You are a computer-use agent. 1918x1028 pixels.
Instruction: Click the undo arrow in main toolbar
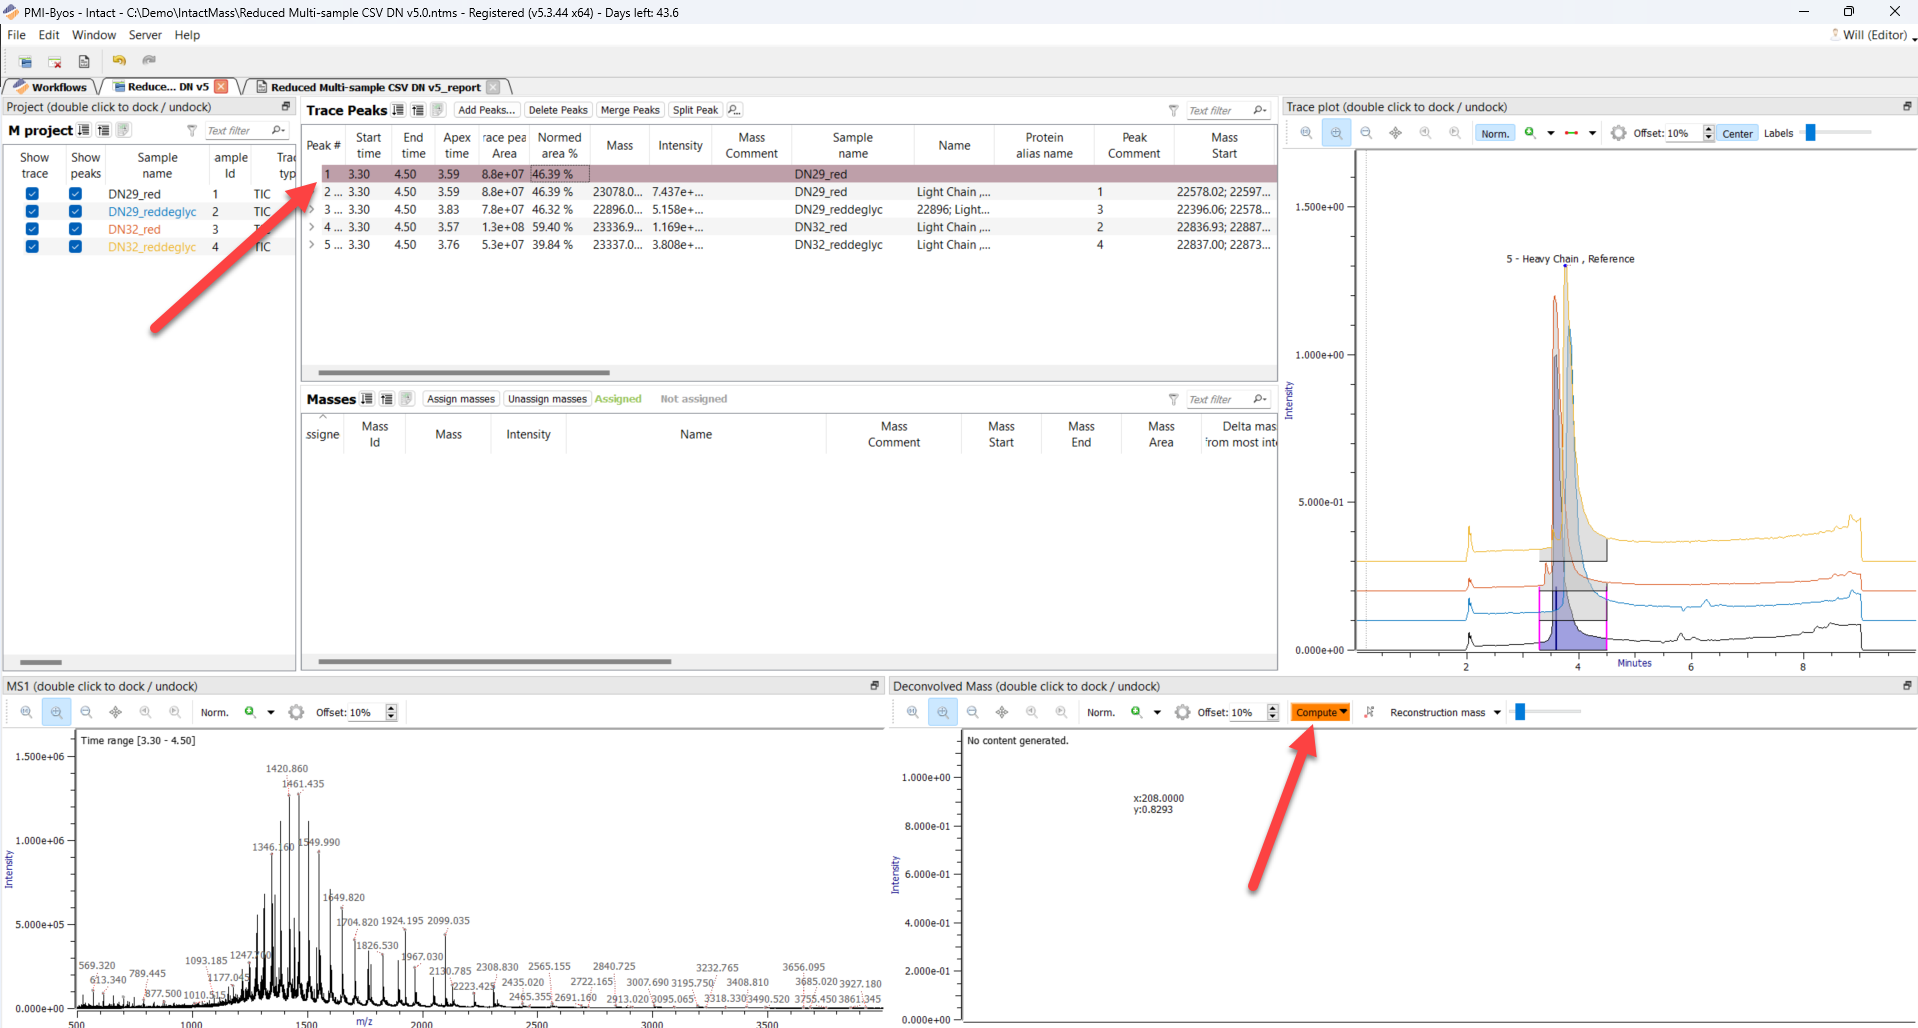point(119,61)
